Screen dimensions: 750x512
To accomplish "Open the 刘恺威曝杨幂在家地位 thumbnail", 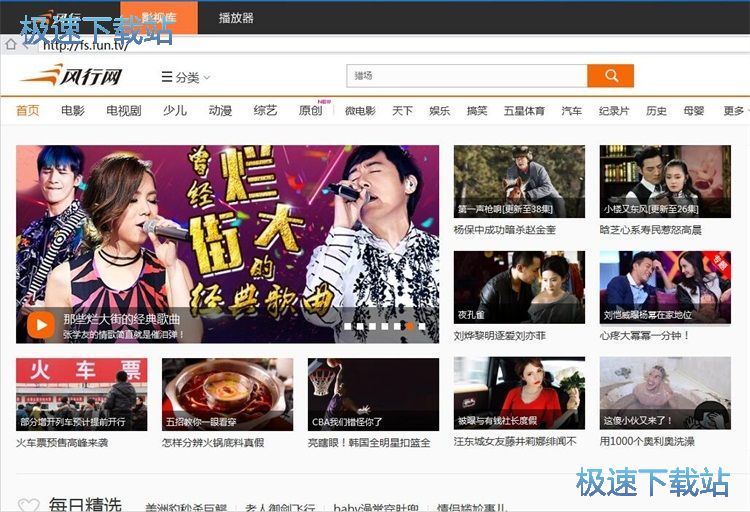I will 665,287.
